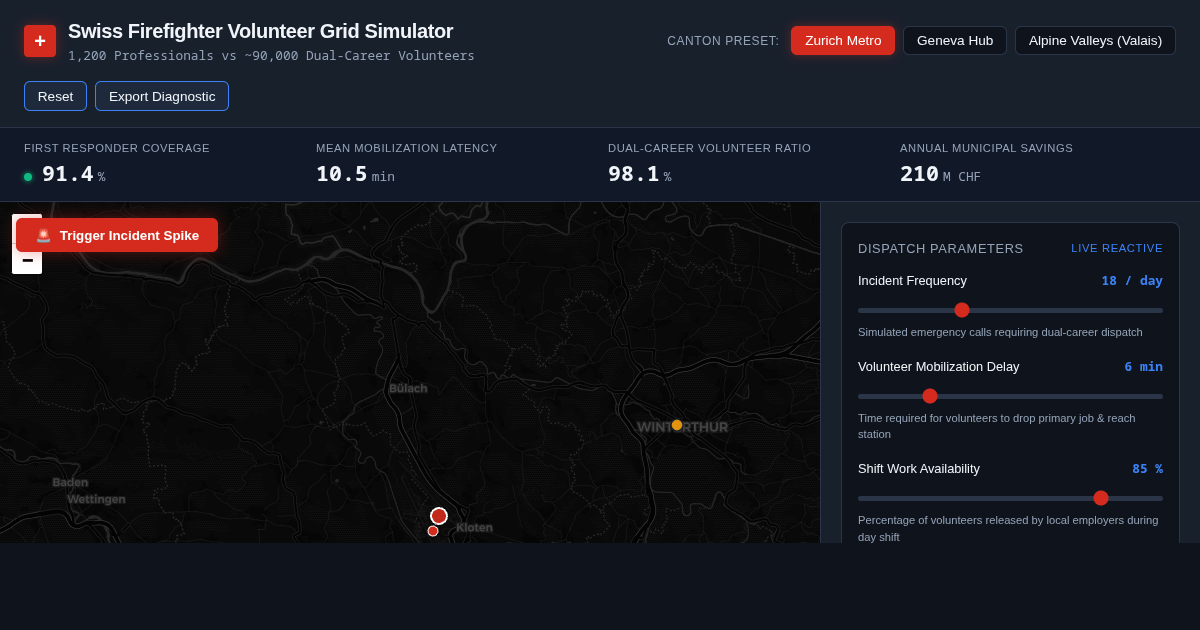Click the Kloten map label
Image resolution: width=1200 pixels, height=630 pixels.
[x=474, y=527]
